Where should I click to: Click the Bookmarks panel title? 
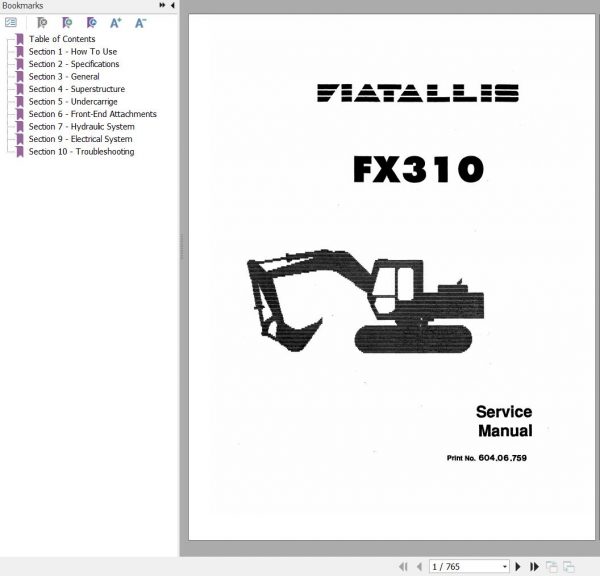click(23, 5)
